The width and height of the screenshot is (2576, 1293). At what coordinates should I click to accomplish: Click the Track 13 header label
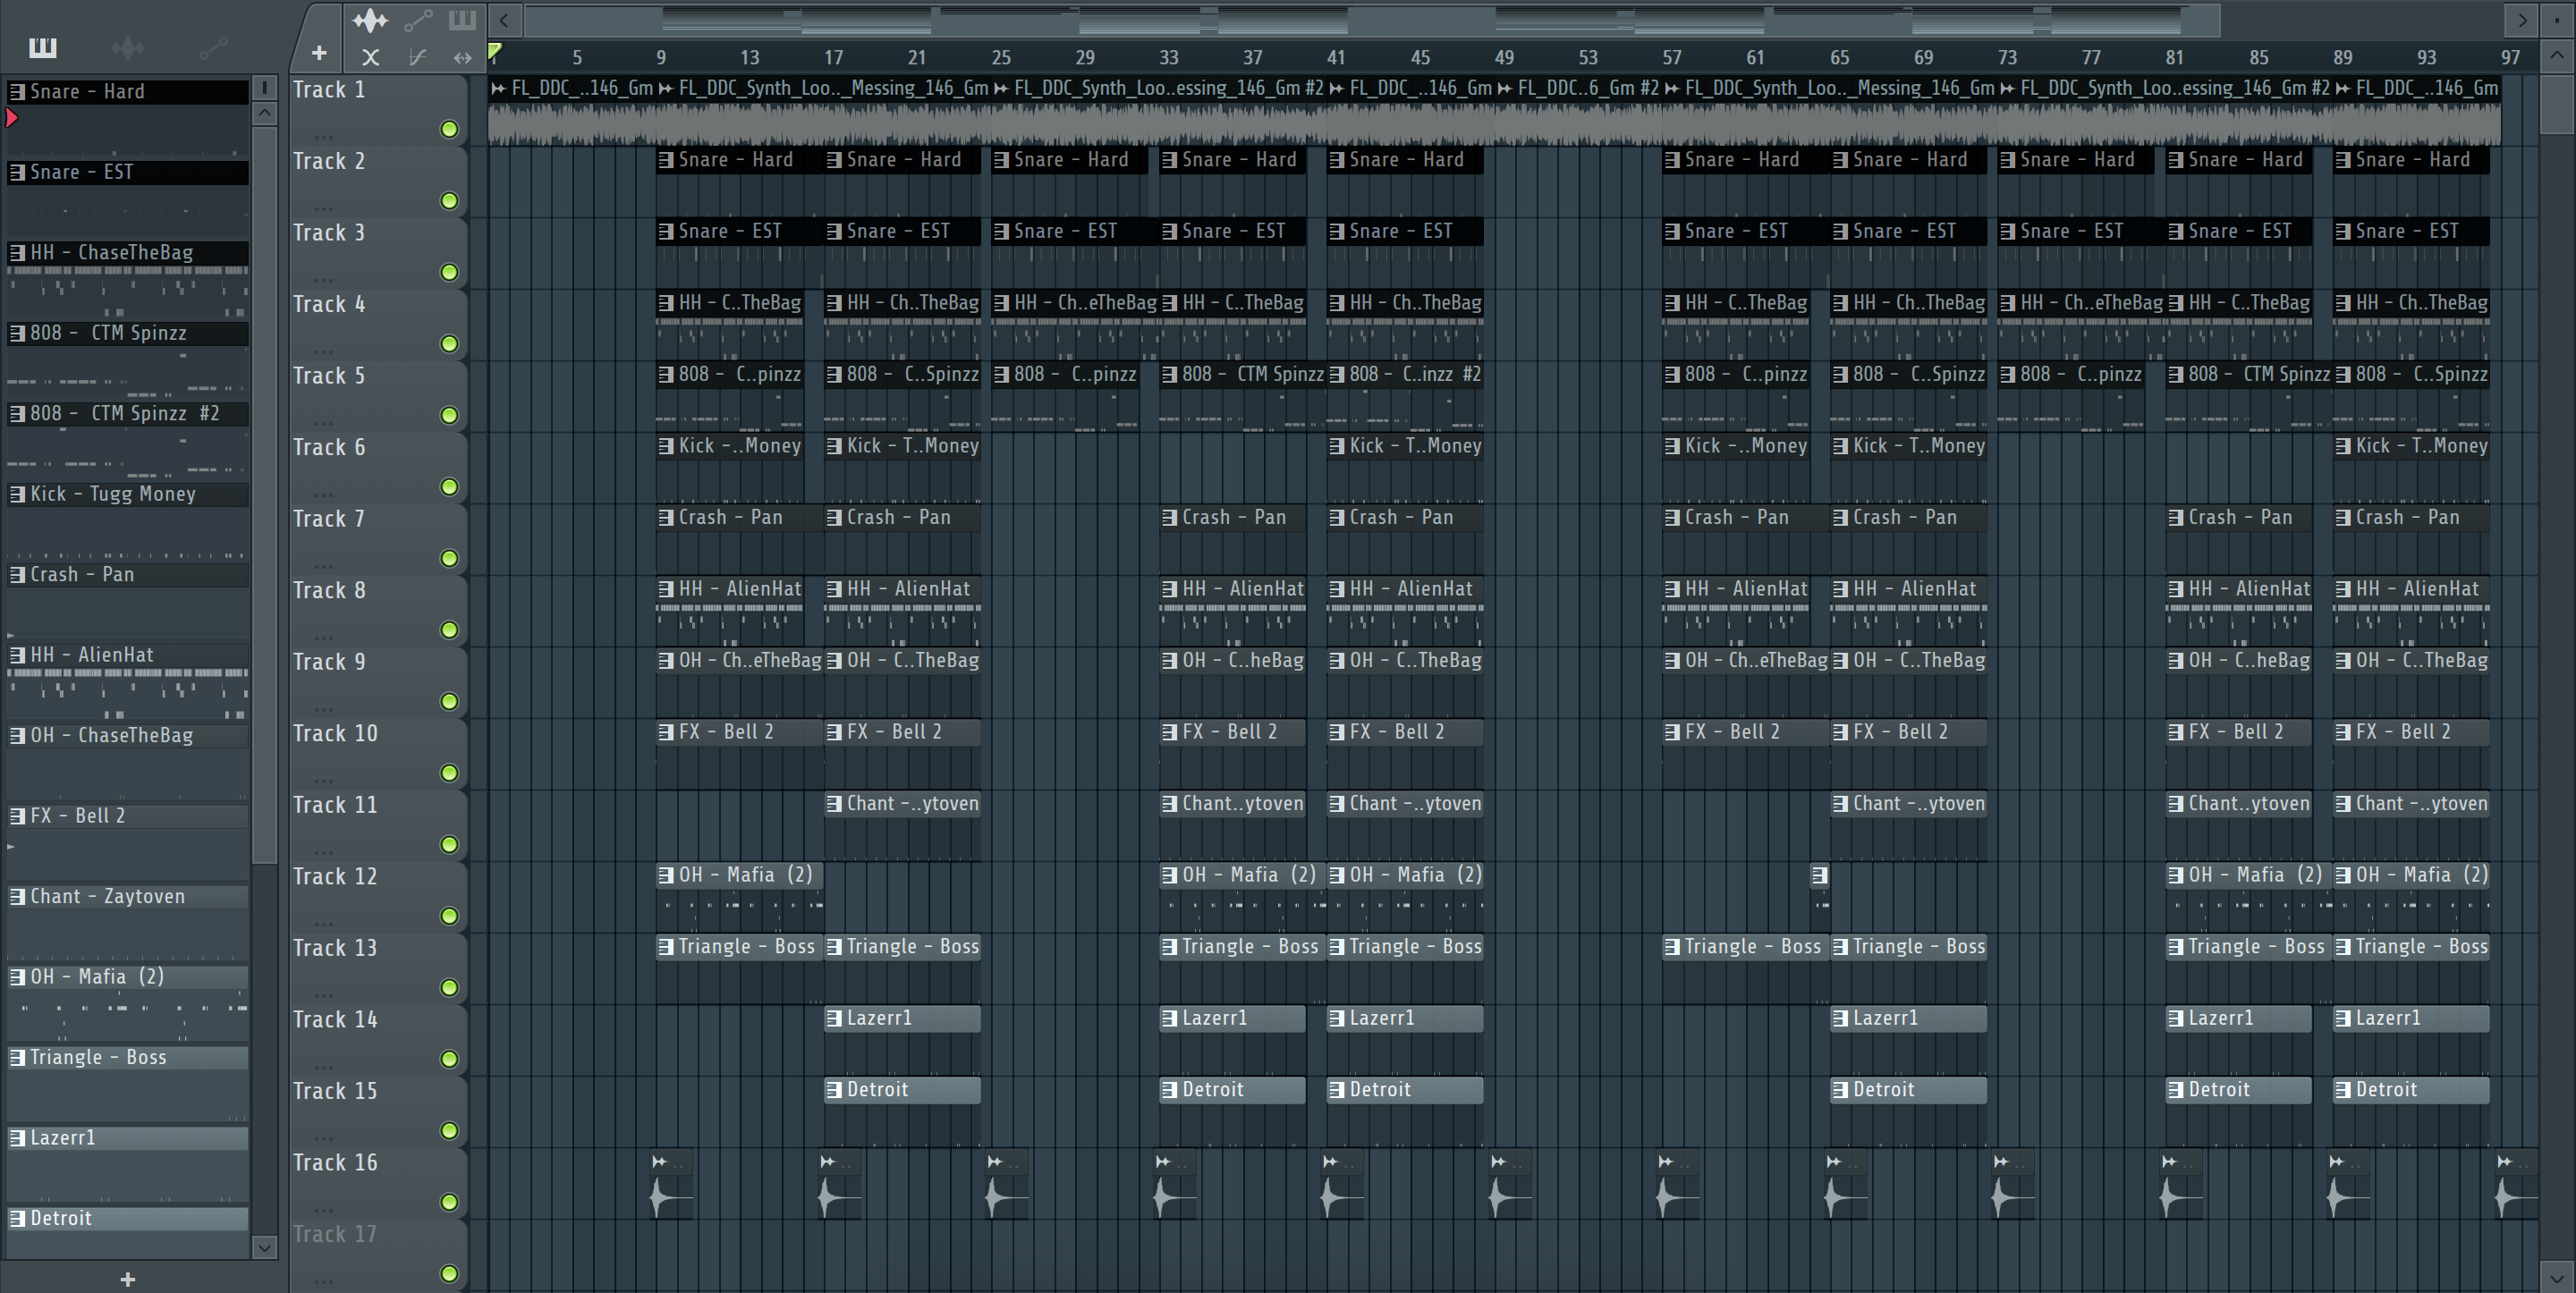(x=335, y=948)
